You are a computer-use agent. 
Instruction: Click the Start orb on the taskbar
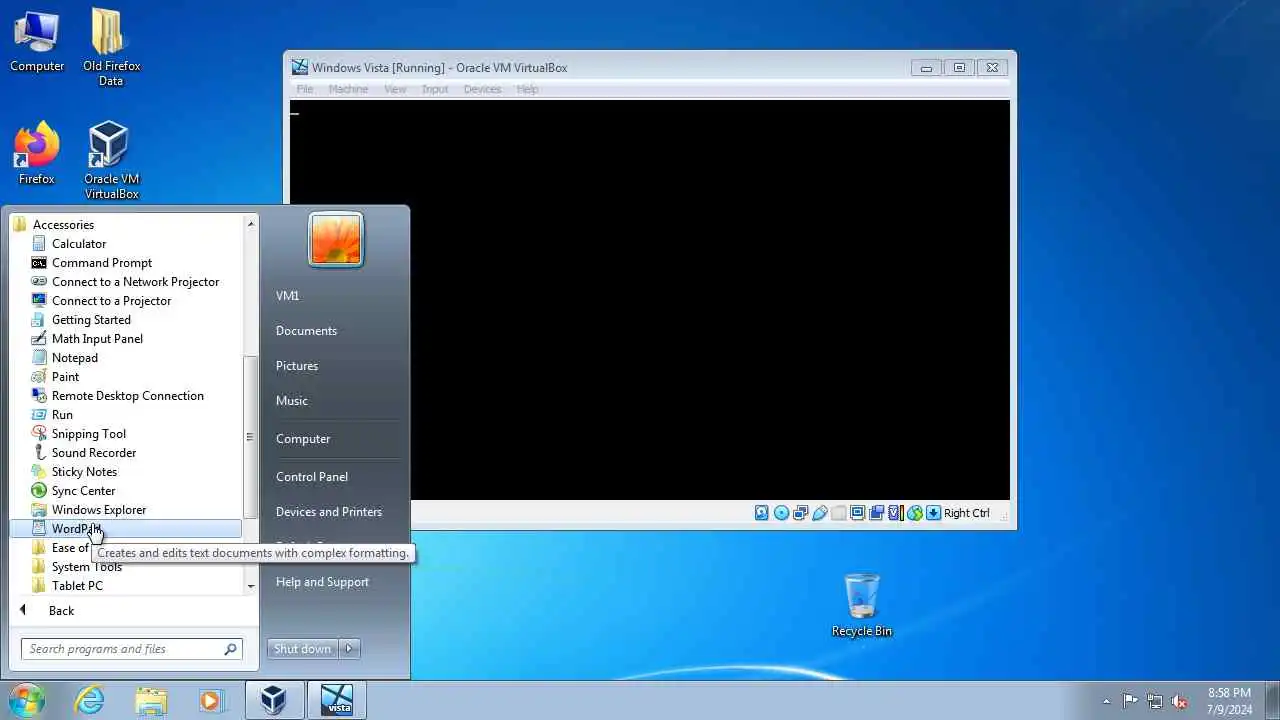[26, 700]
